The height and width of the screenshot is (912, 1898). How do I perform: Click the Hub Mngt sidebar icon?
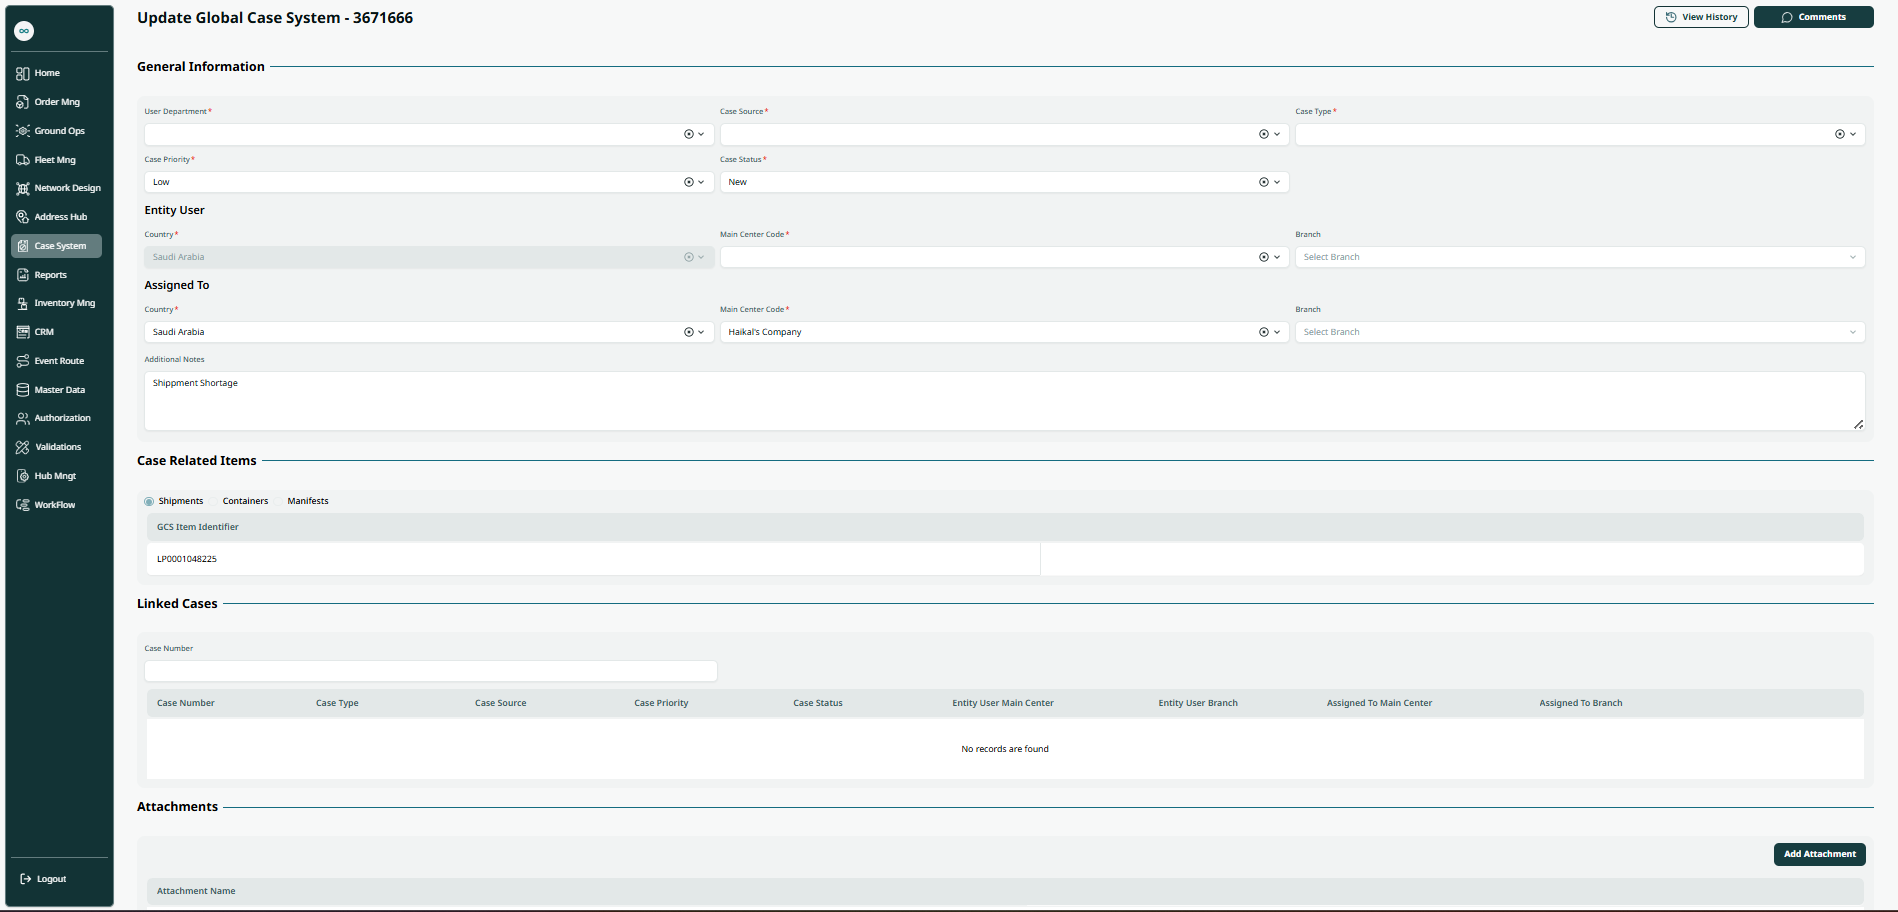pyautogui.click(x=22, y=476)
